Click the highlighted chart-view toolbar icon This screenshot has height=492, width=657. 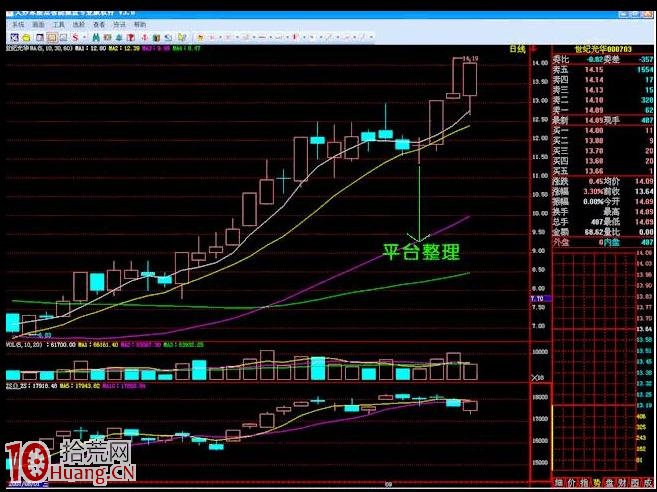coord(52,38)
